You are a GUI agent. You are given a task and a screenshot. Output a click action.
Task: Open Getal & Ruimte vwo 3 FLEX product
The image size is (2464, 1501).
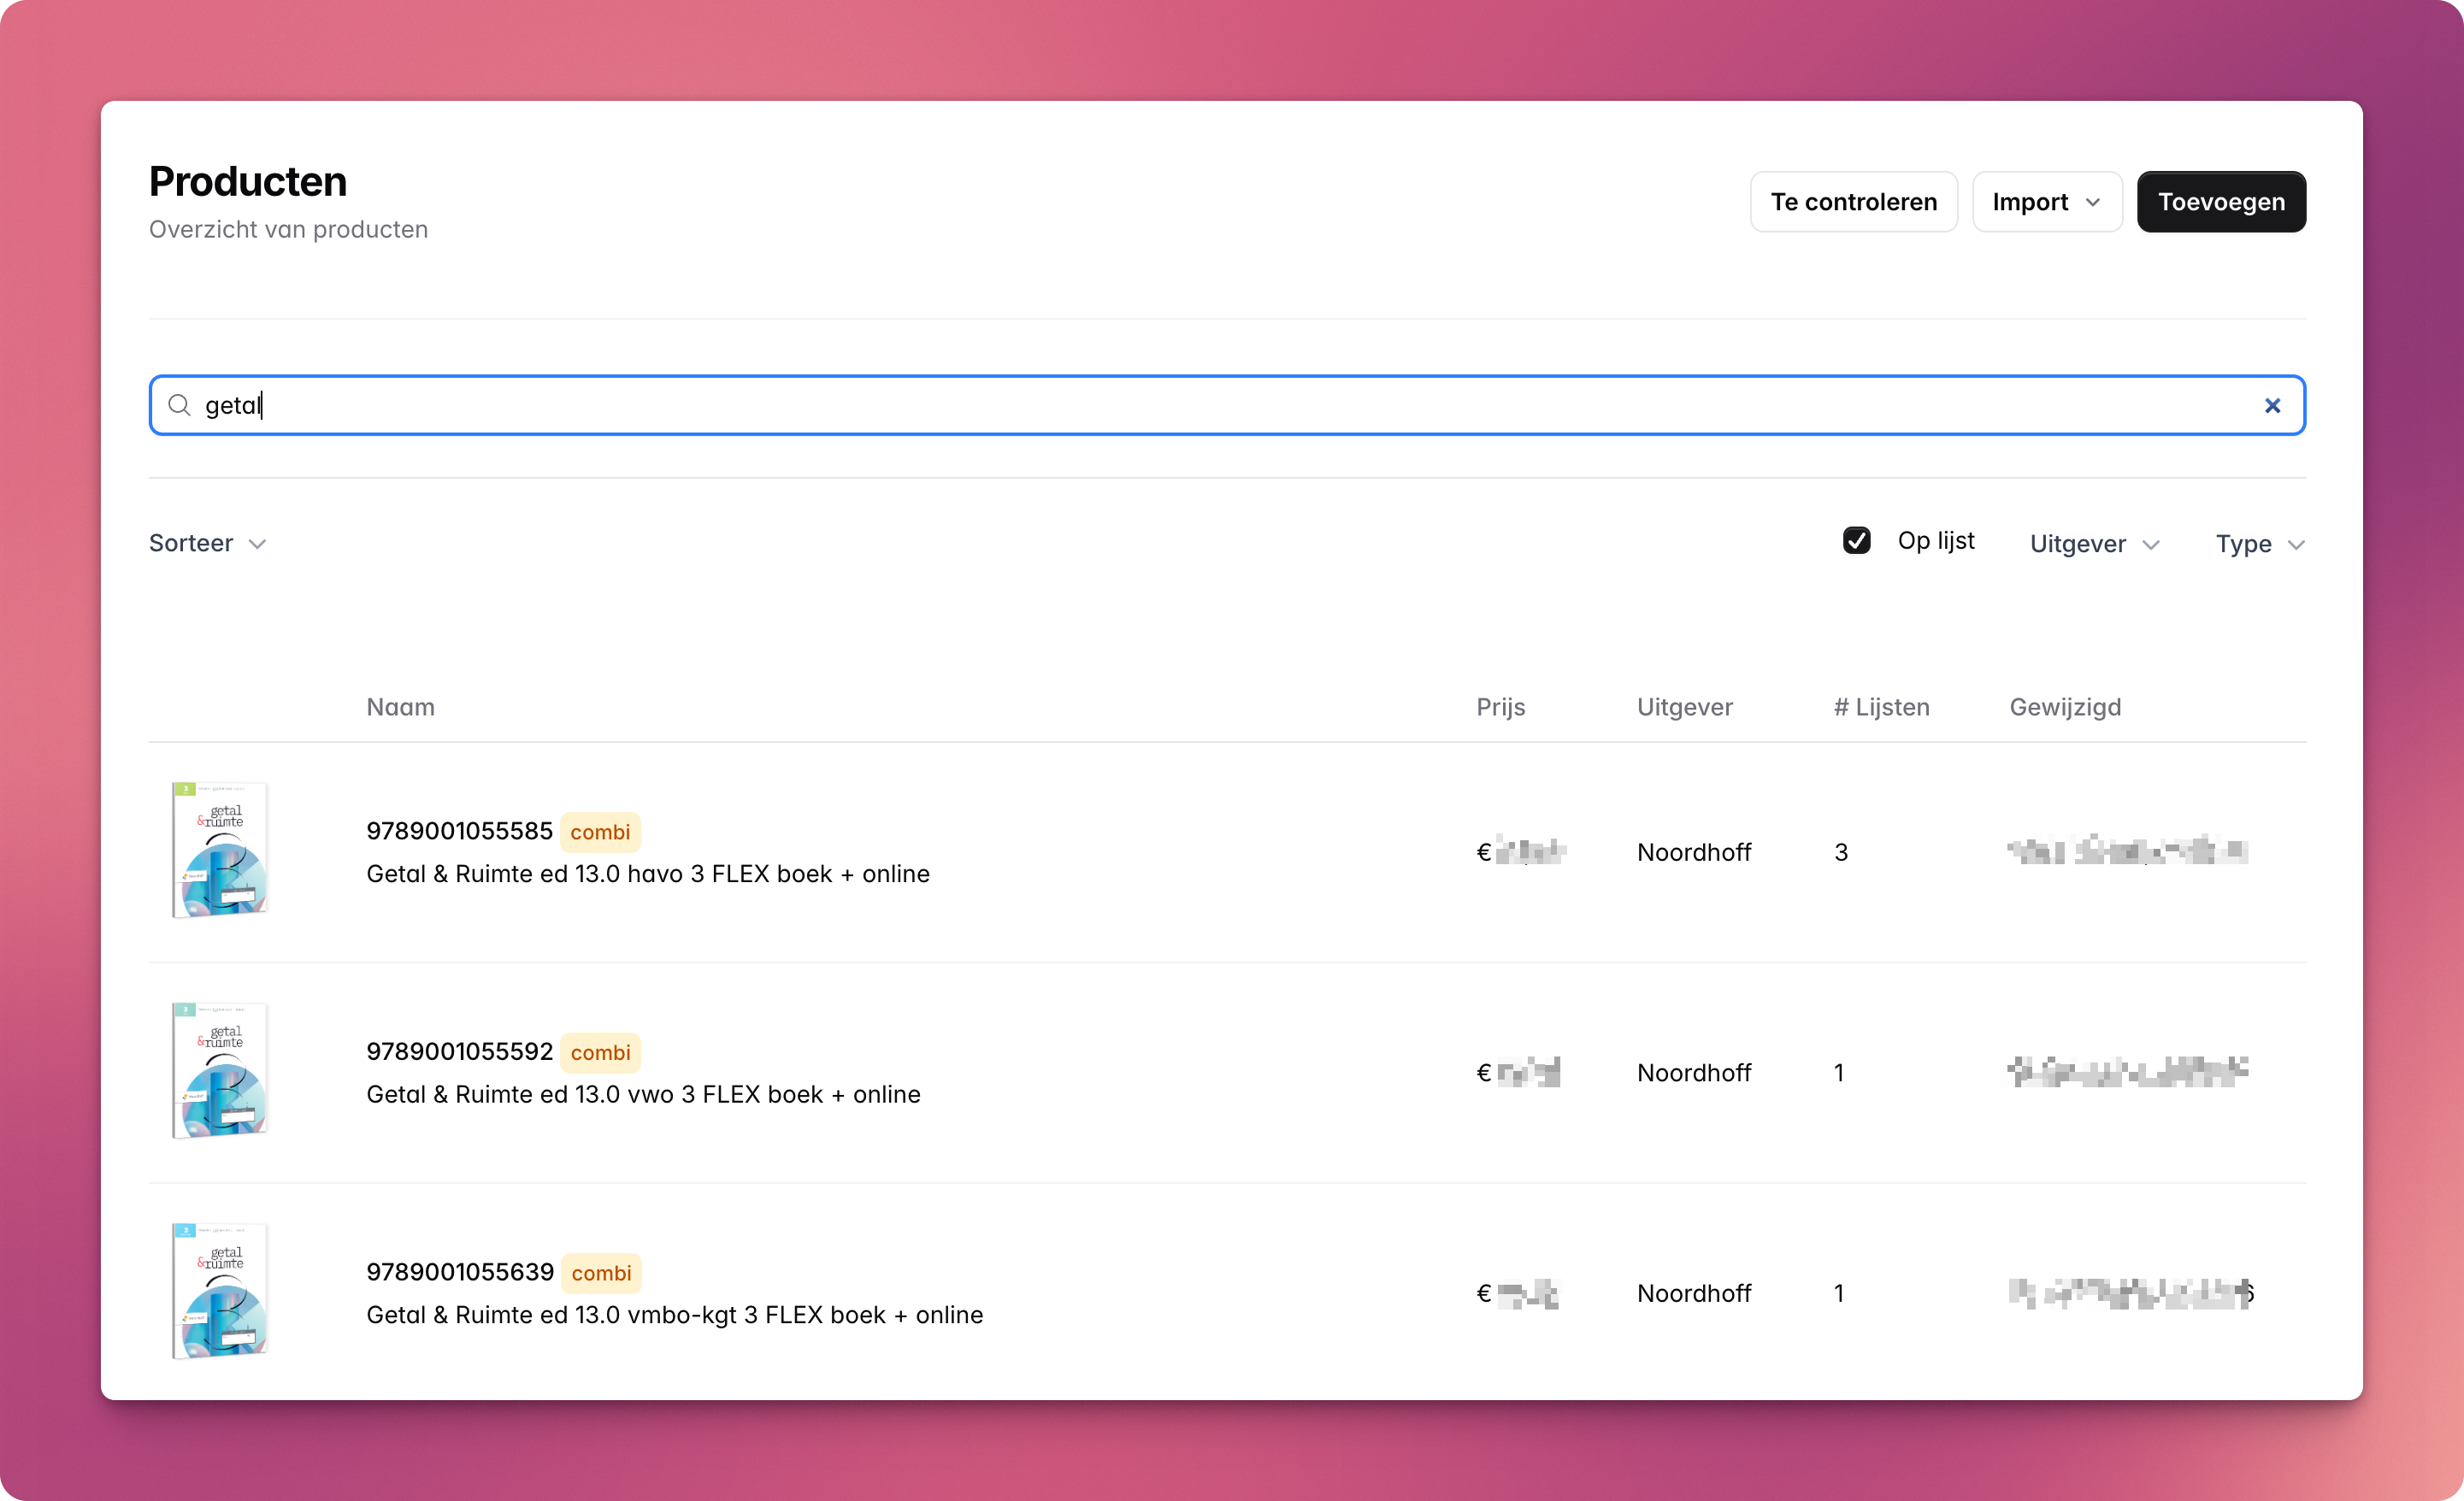click(x=643, y=1094)
